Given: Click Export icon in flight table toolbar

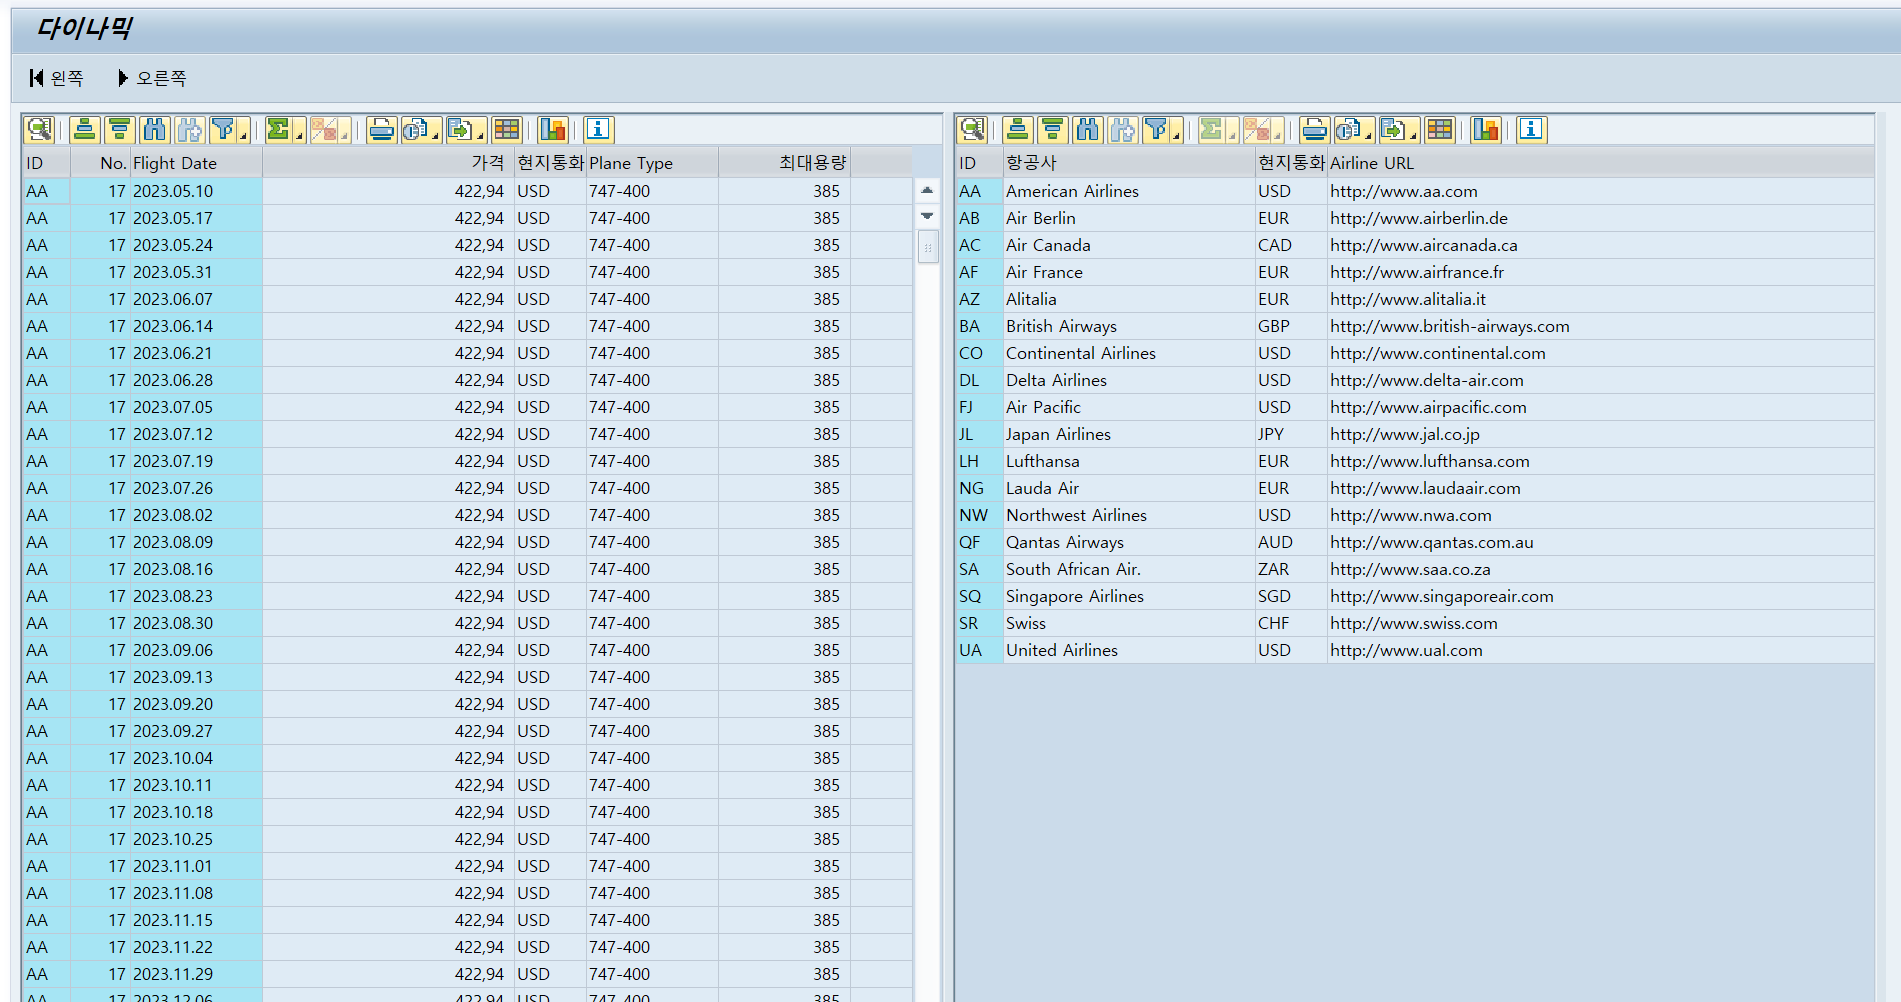Looking at the screenshot, I should point(460,129).
